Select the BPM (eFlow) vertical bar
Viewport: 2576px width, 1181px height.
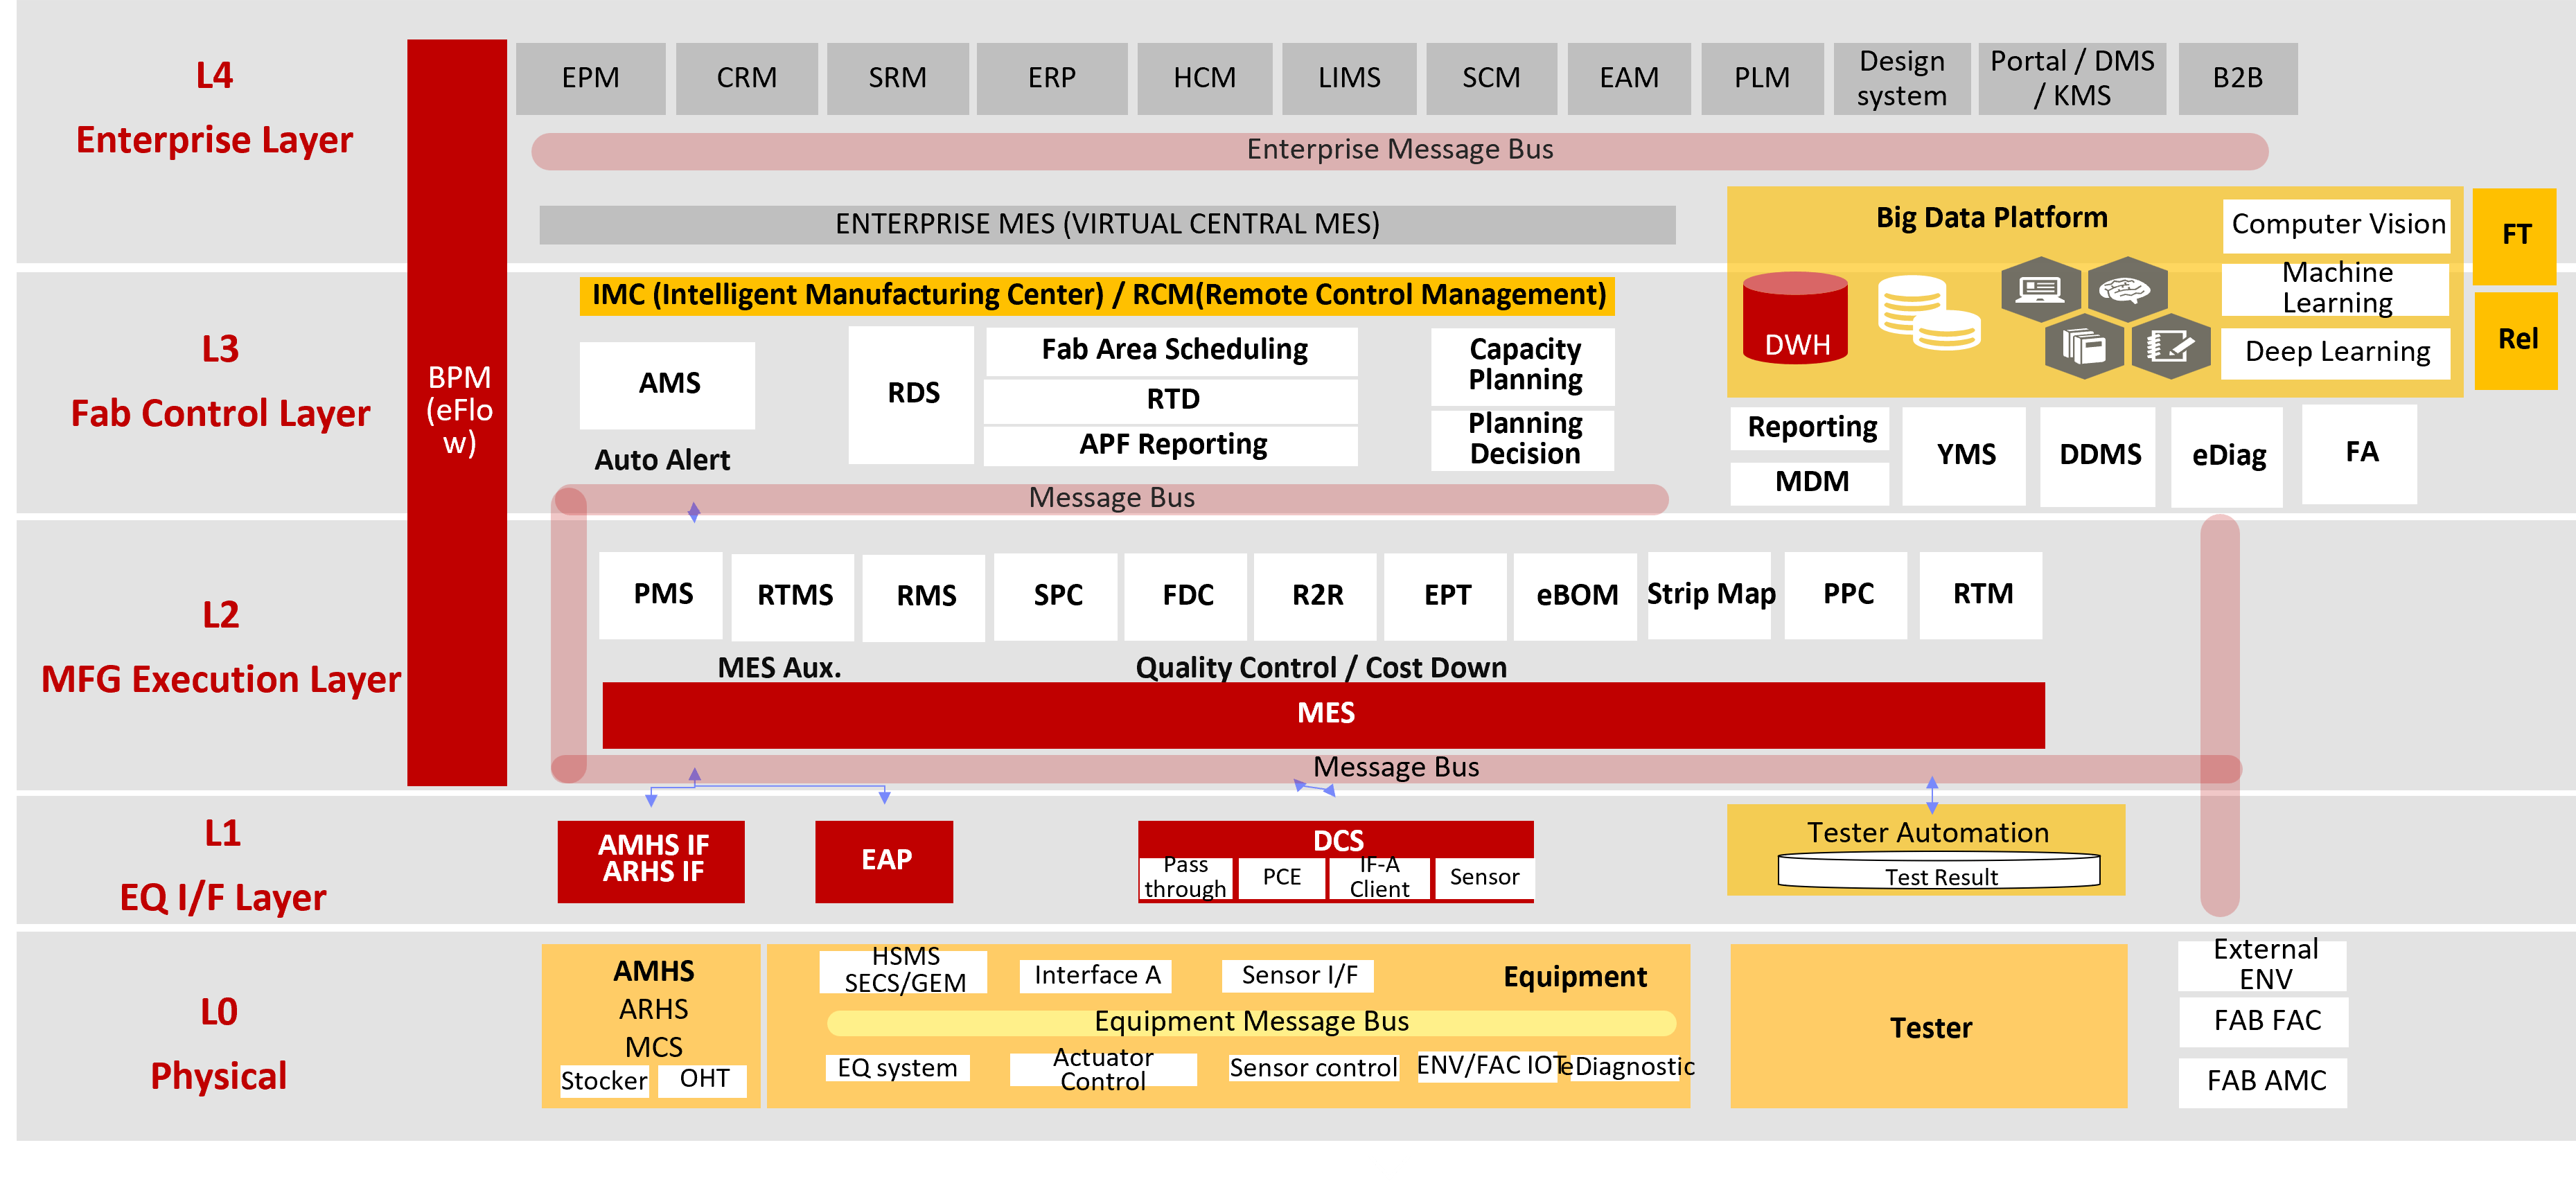click(x=458, y=411)
